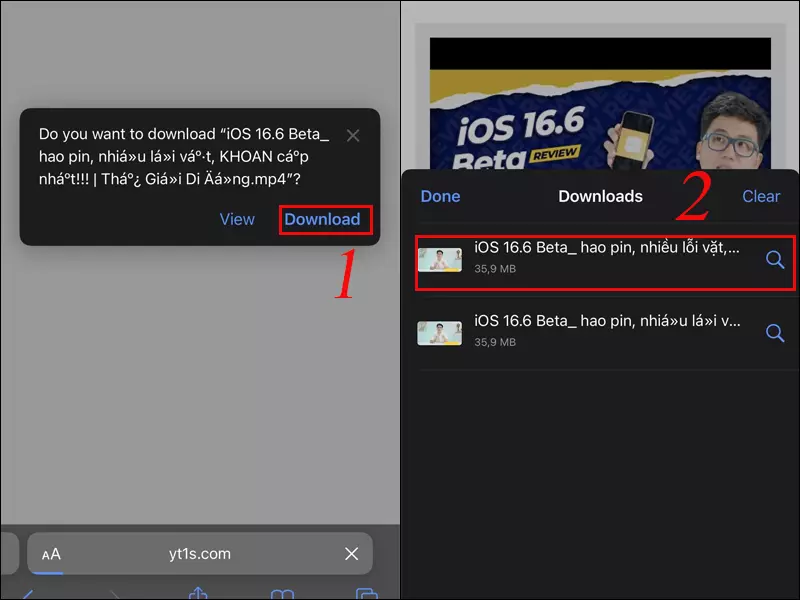The width and height of the screenshot is (800, 600).
Task: Open thumbnail of the "nhiều lỗi vặt" download
Action: coord(440,260)
